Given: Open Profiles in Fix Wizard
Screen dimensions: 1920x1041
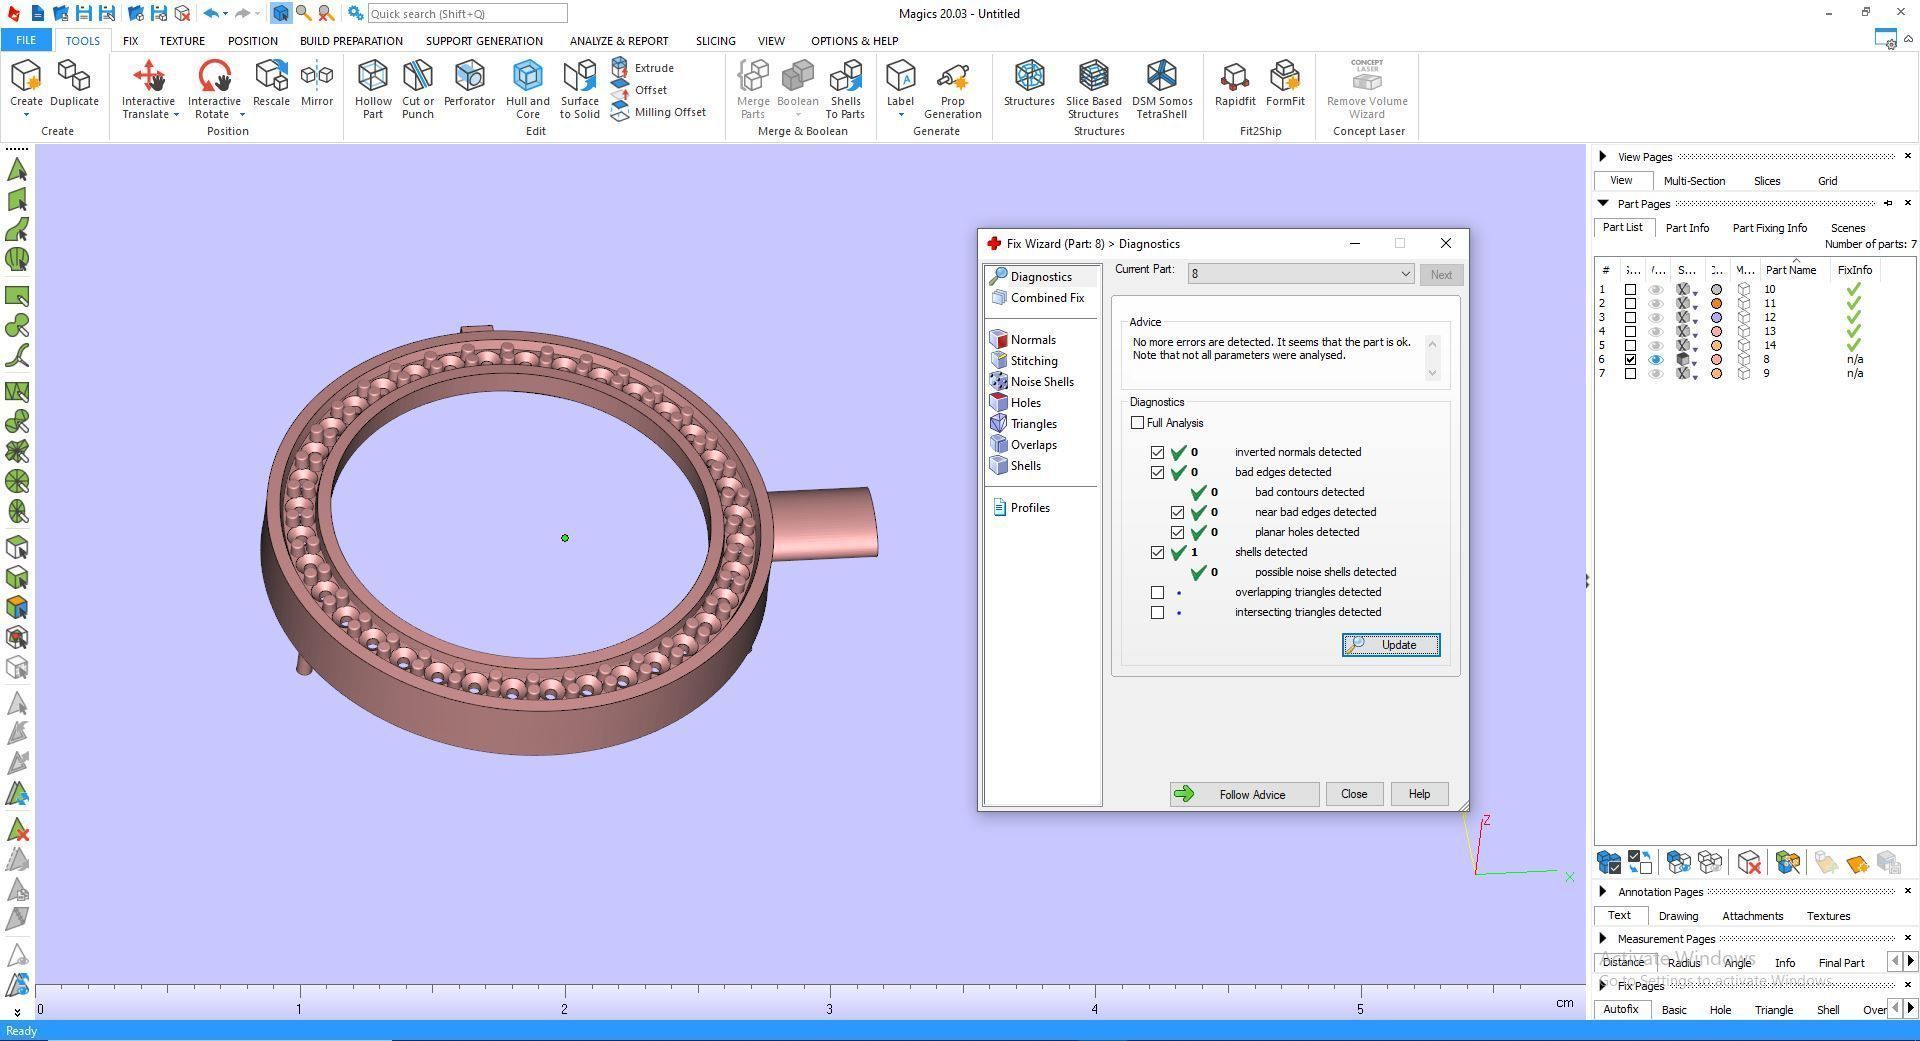Looking at the screenshot, I should click(1021, 508).
